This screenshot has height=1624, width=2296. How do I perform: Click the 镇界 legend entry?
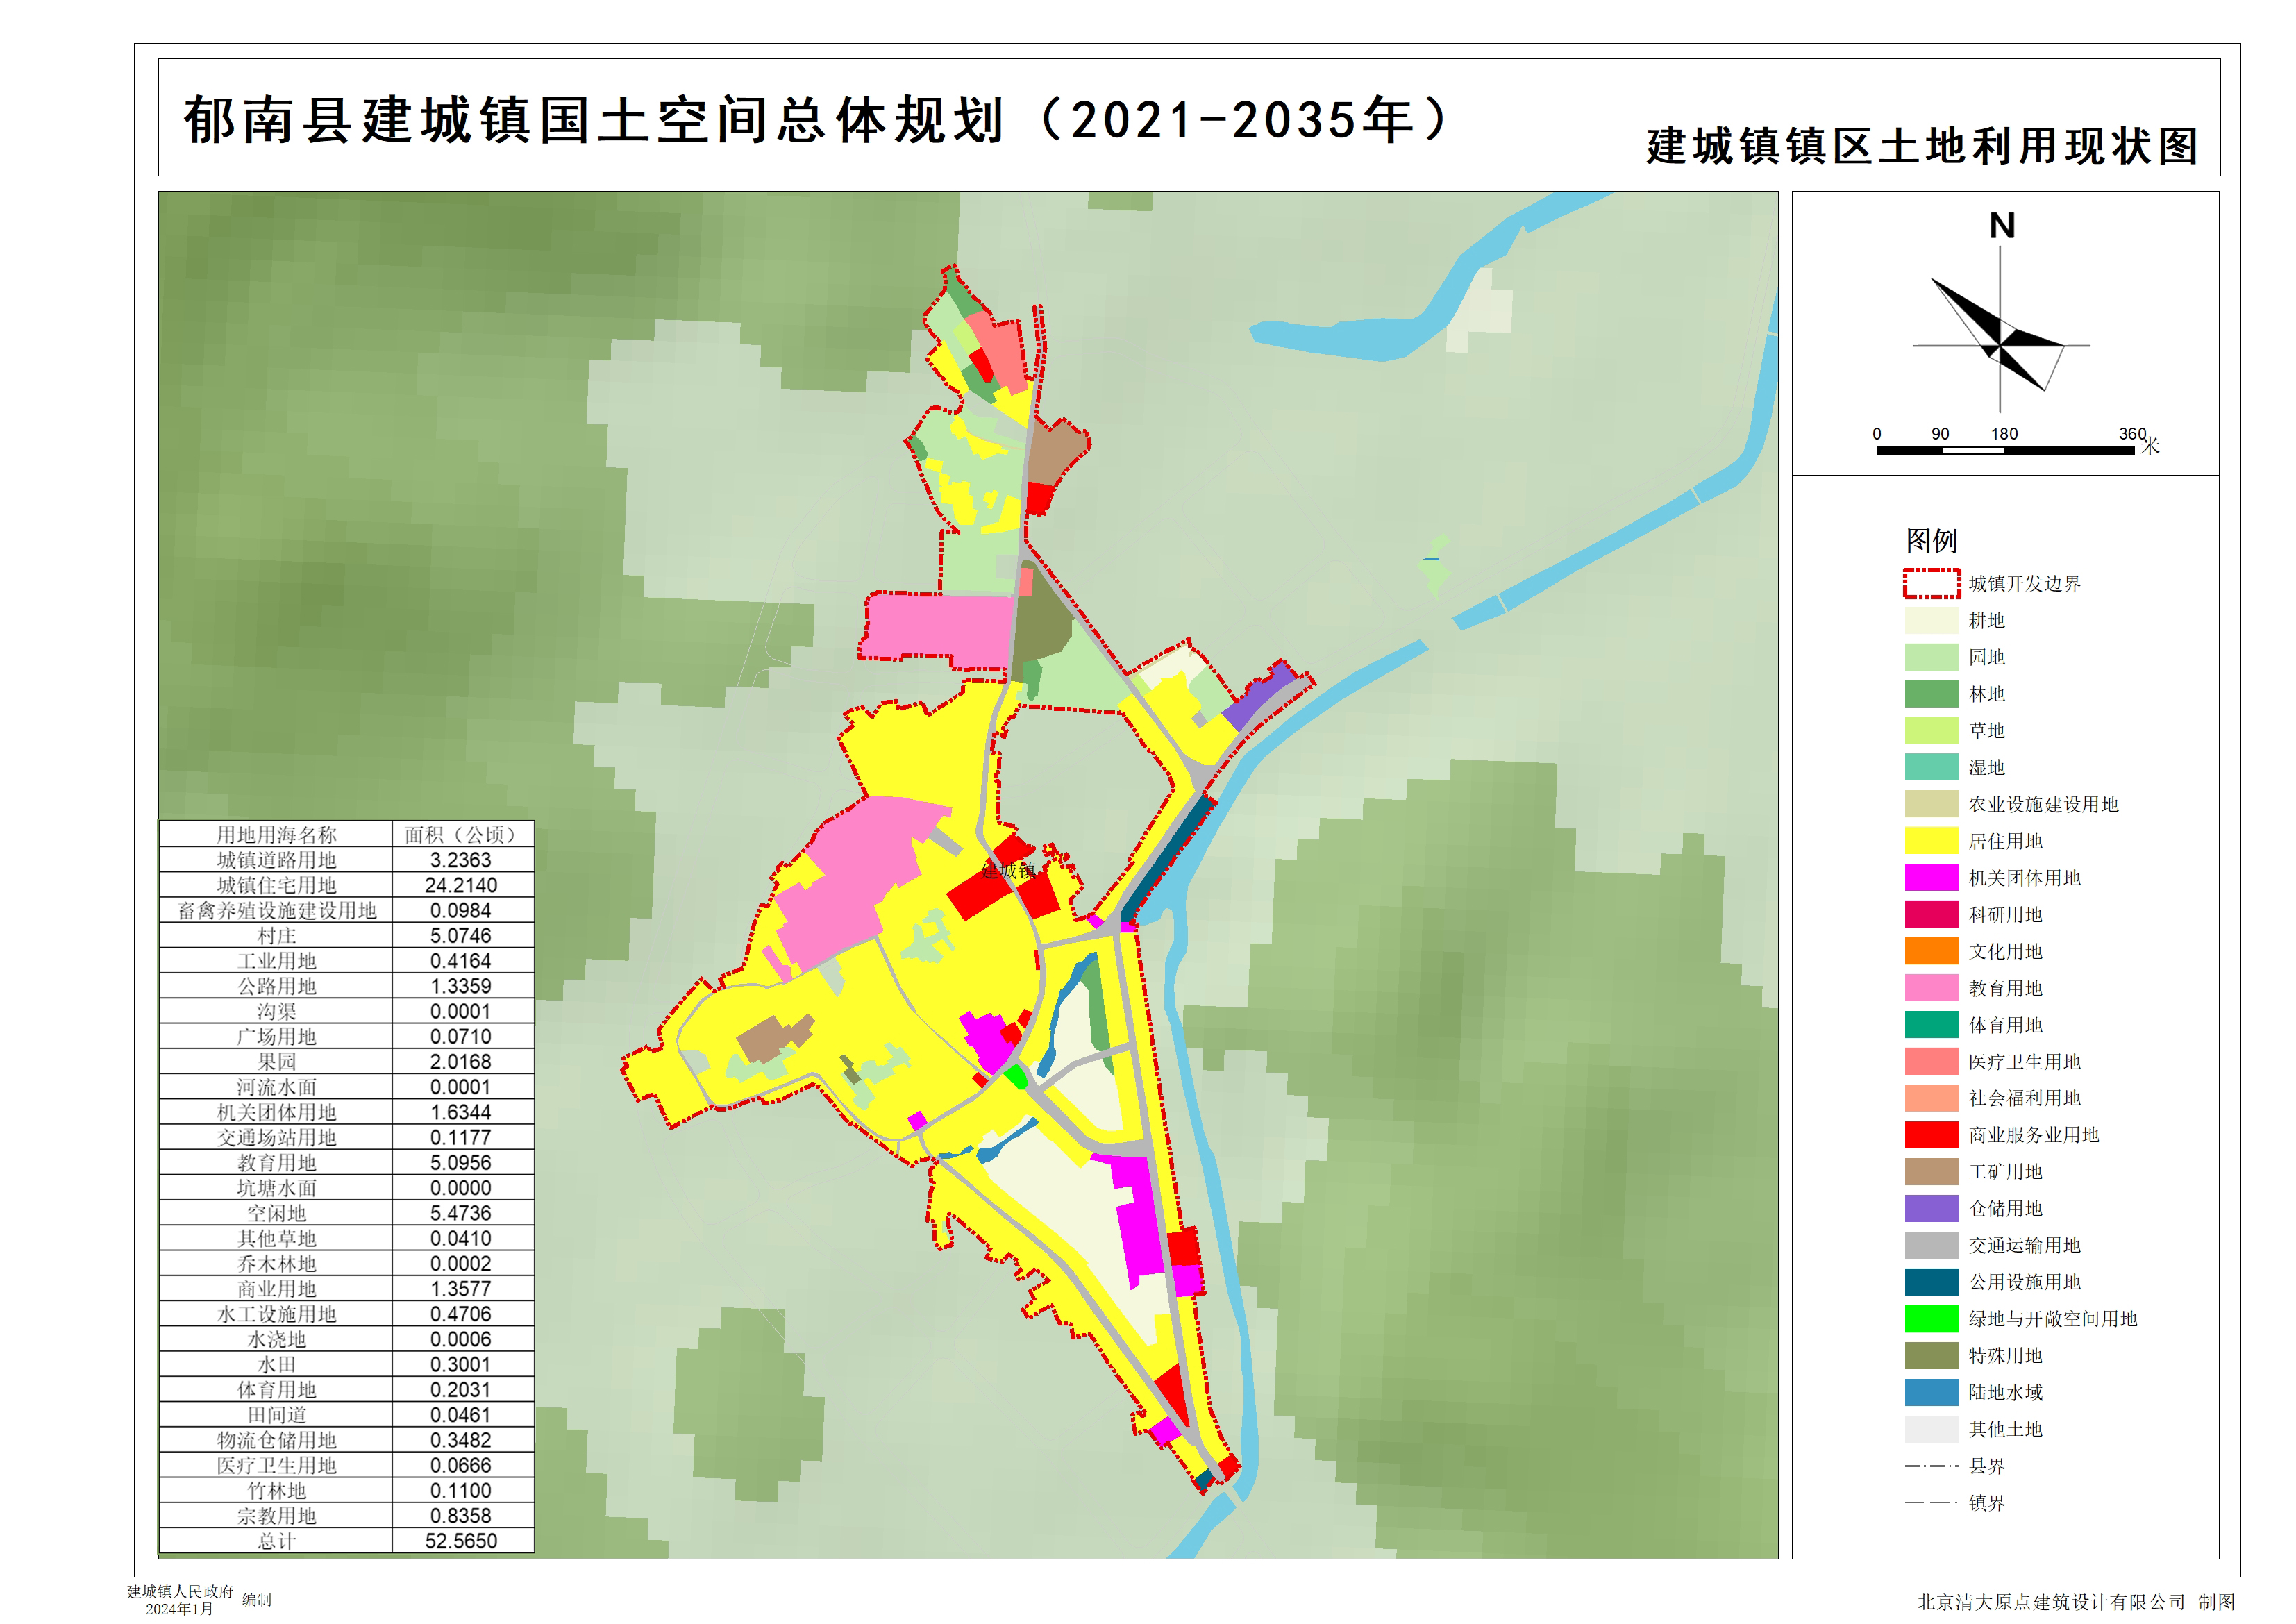1955,1503
